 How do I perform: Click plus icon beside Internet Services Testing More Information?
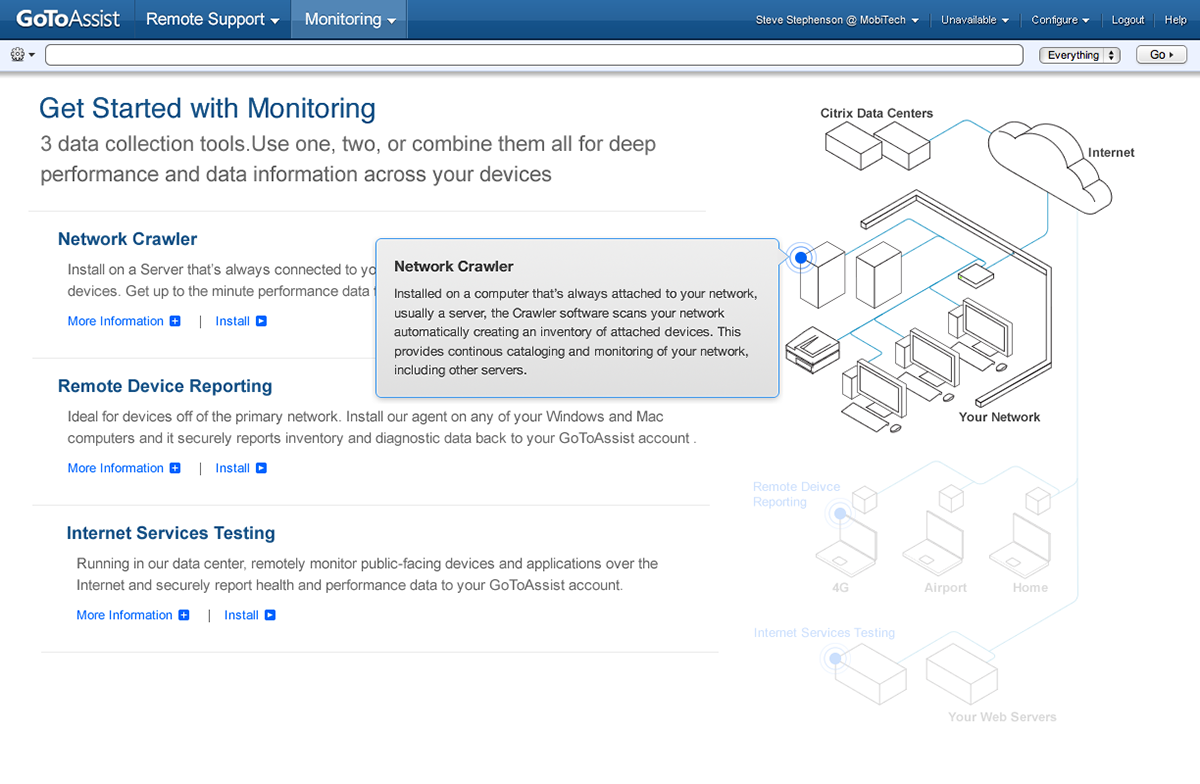pos(184,615)
